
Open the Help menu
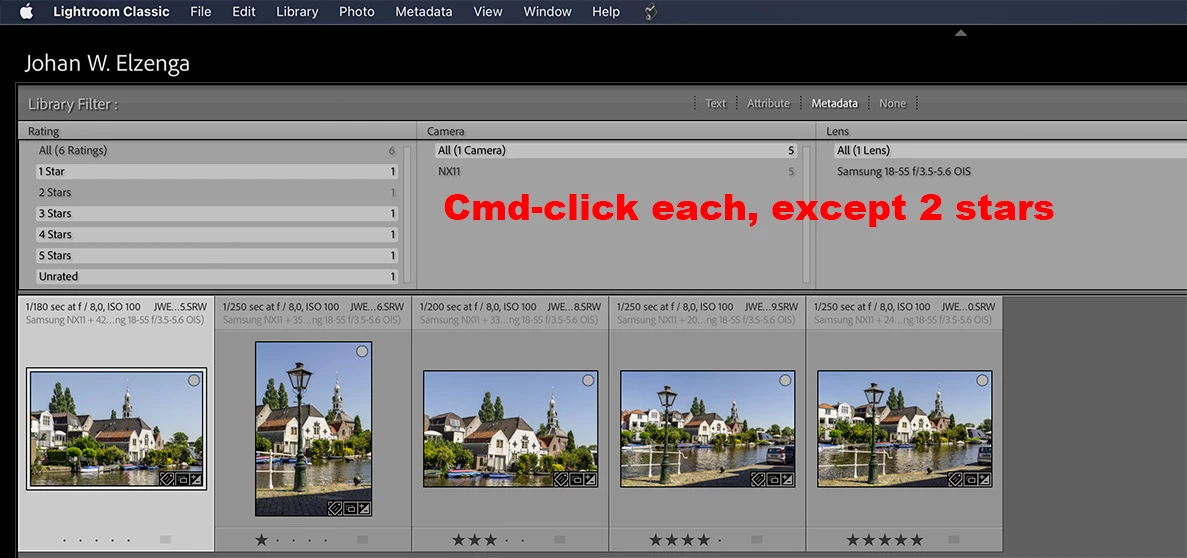606,11
